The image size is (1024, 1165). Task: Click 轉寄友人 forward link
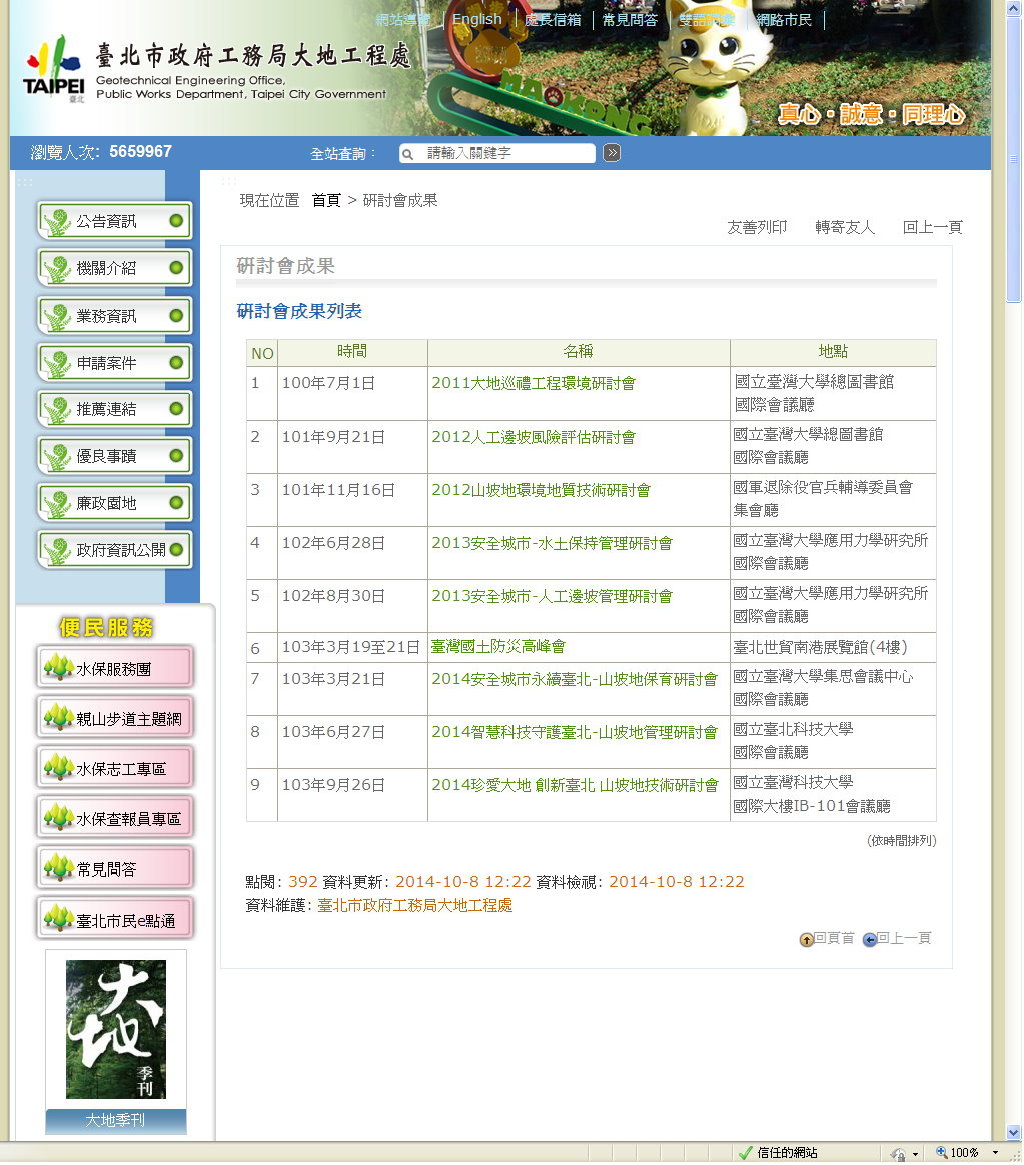coord(845,227)
